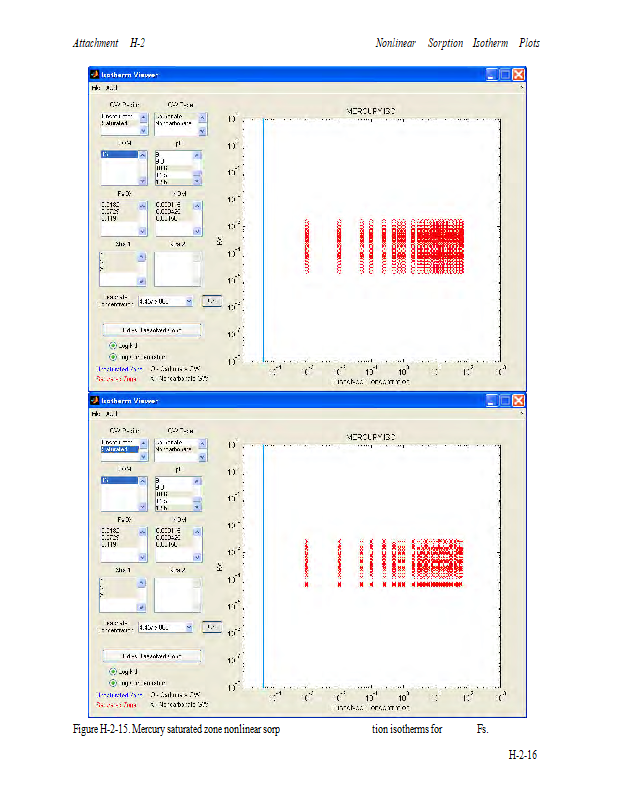
Task: Select Log Kd radio button in lower window
Action: pos(113,671)
